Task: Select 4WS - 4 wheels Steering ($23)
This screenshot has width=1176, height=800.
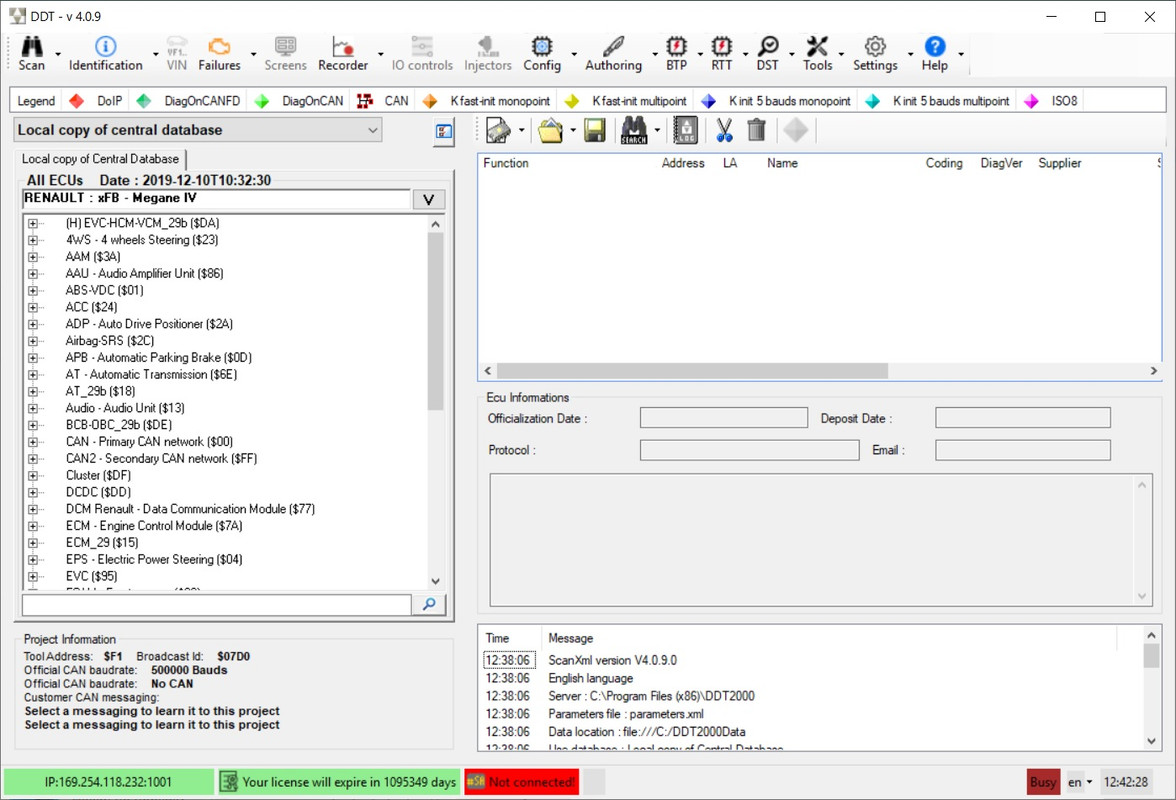Action: tap(142, 240)
